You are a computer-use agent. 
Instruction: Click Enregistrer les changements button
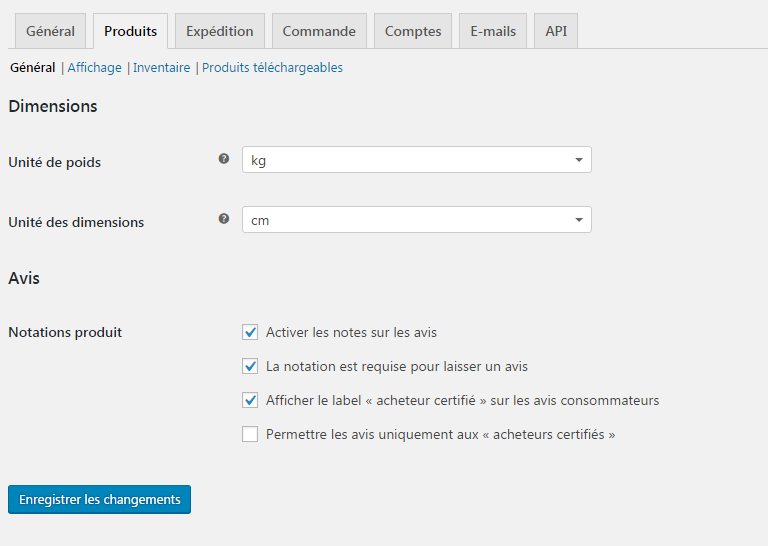[x=99, y=499]
